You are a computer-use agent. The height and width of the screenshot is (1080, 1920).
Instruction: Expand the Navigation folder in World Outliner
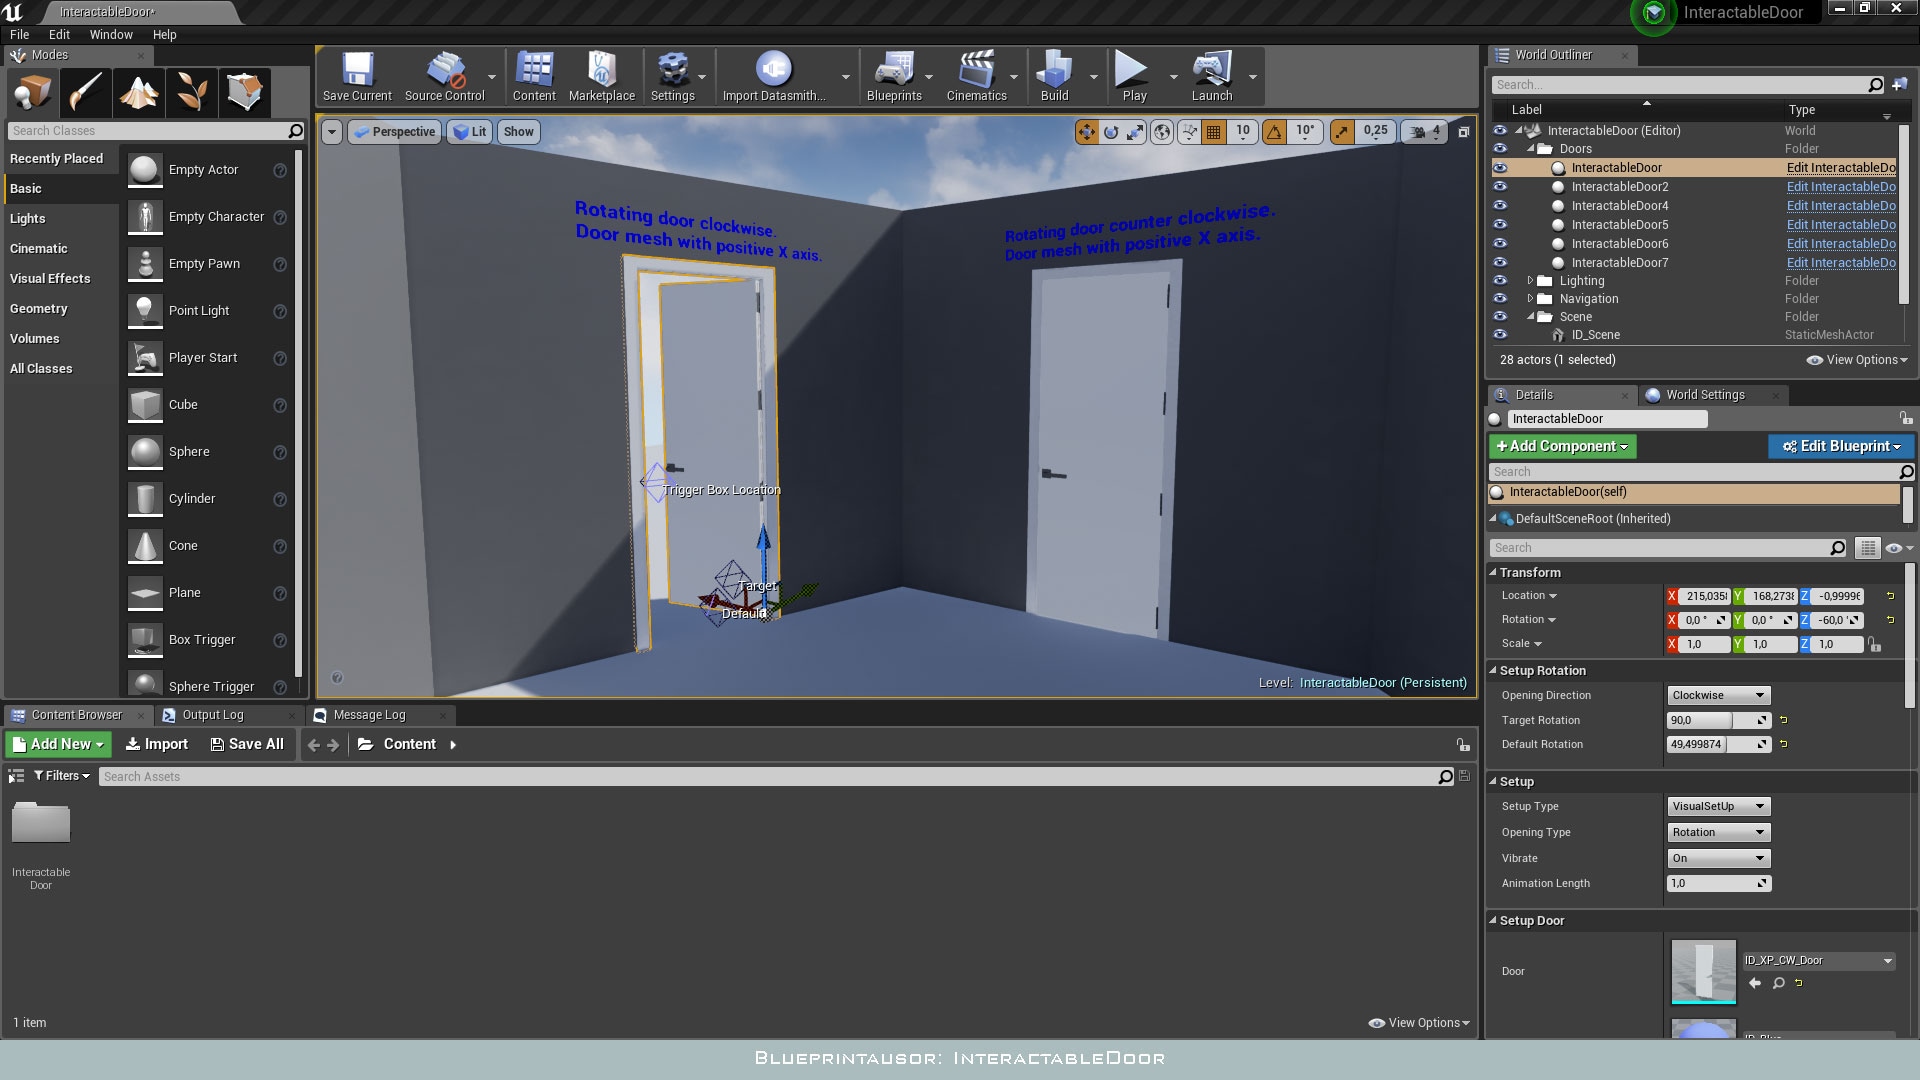[x=1531, y=298]
